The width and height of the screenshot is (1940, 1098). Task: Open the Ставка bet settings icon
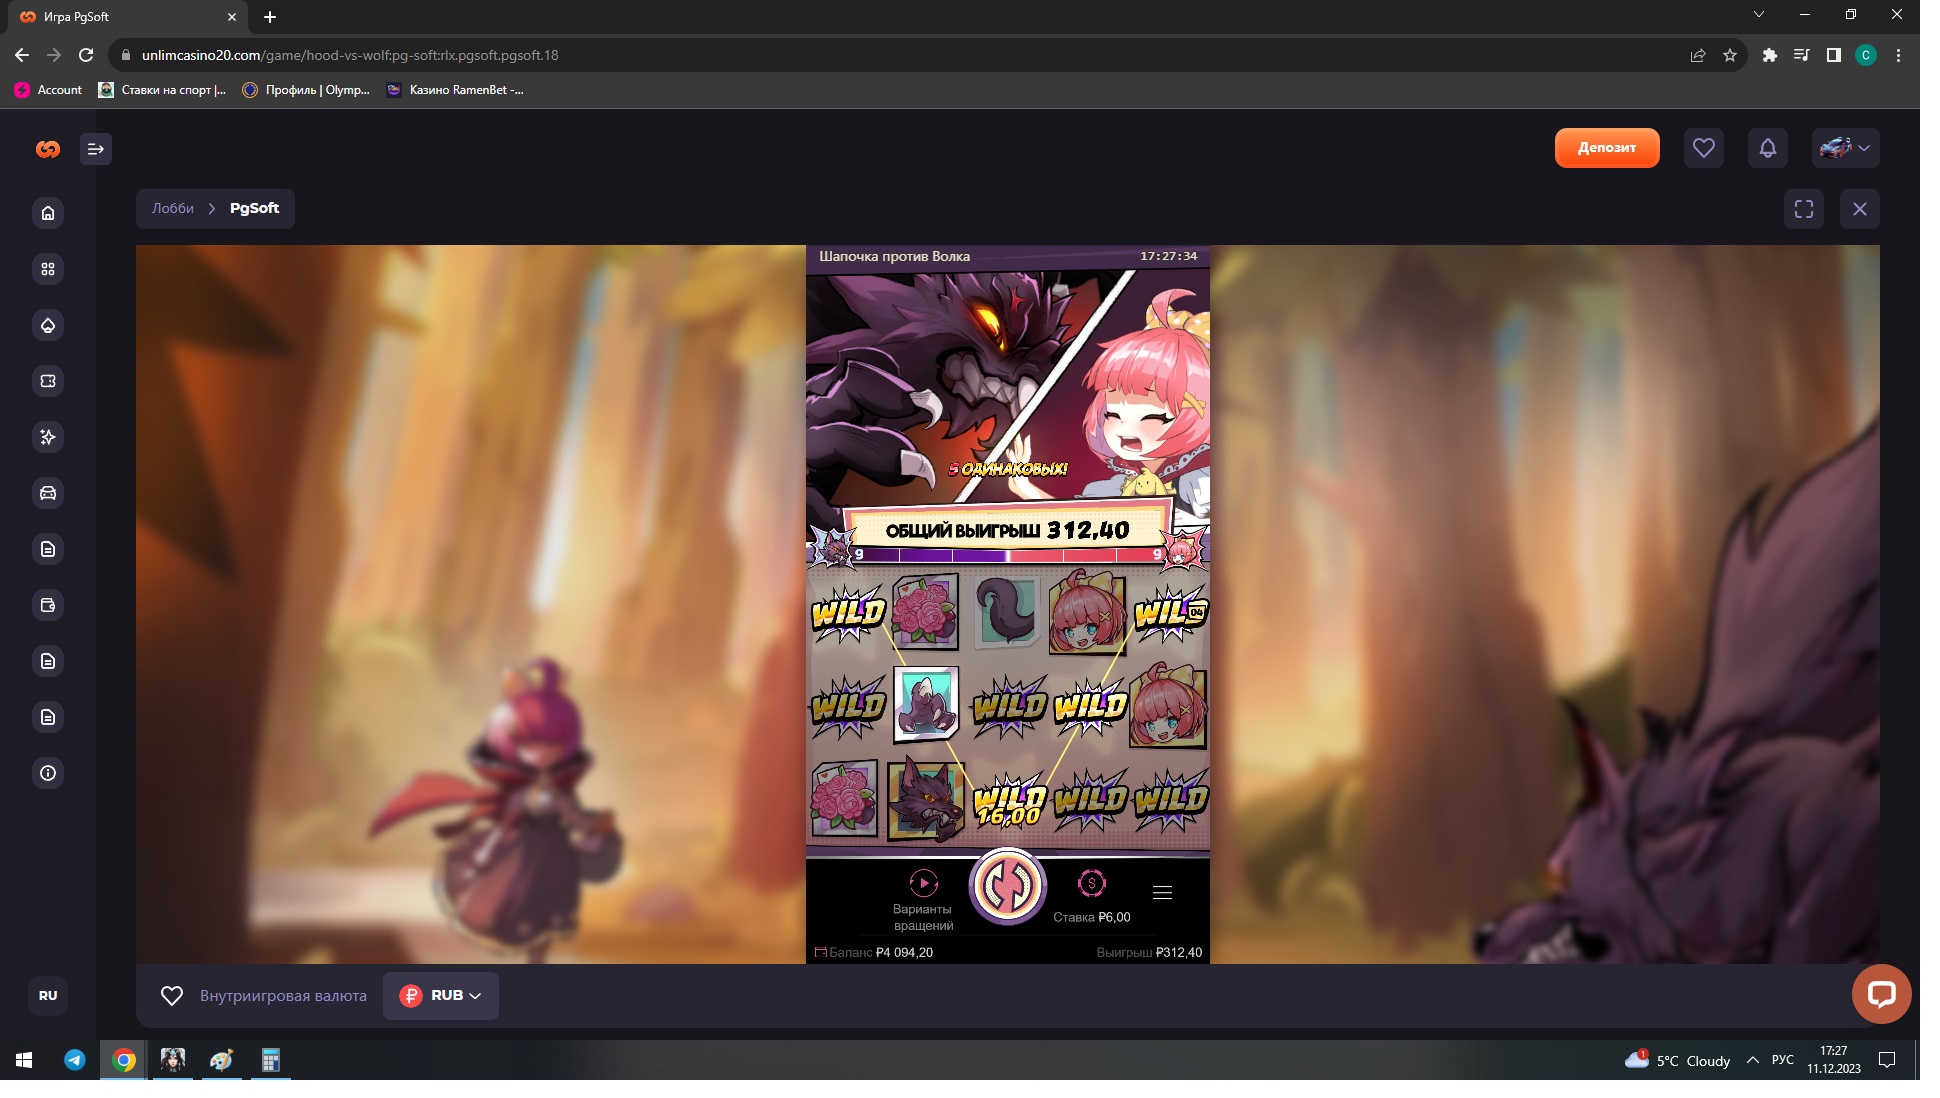1091,884
